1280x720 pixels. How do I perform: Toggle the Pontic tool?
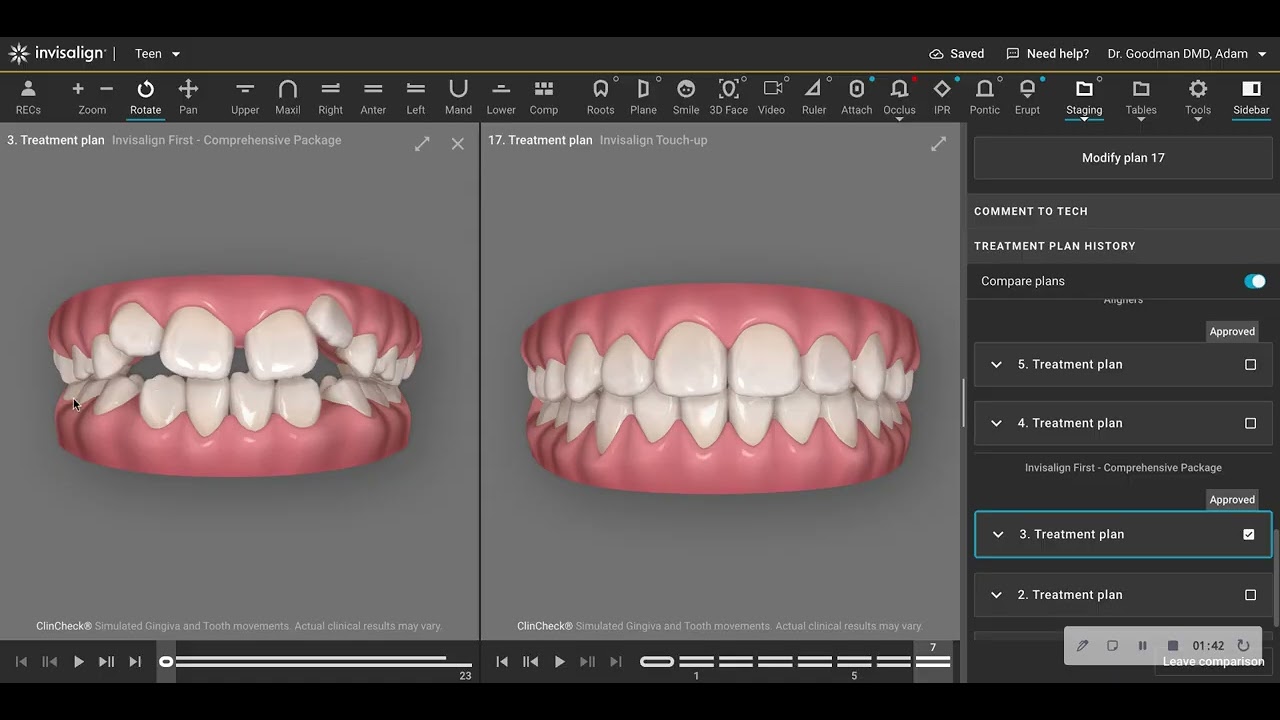point(985,97)
